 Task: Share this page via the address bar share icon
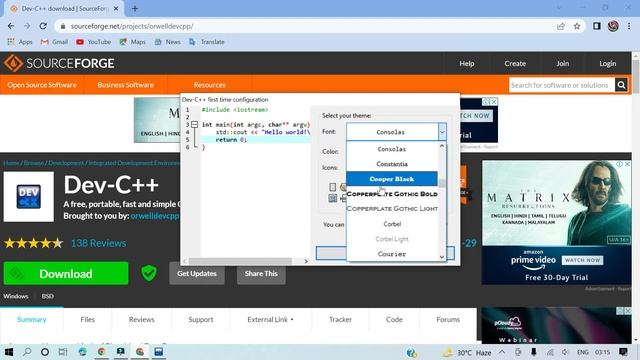point(561,26)
